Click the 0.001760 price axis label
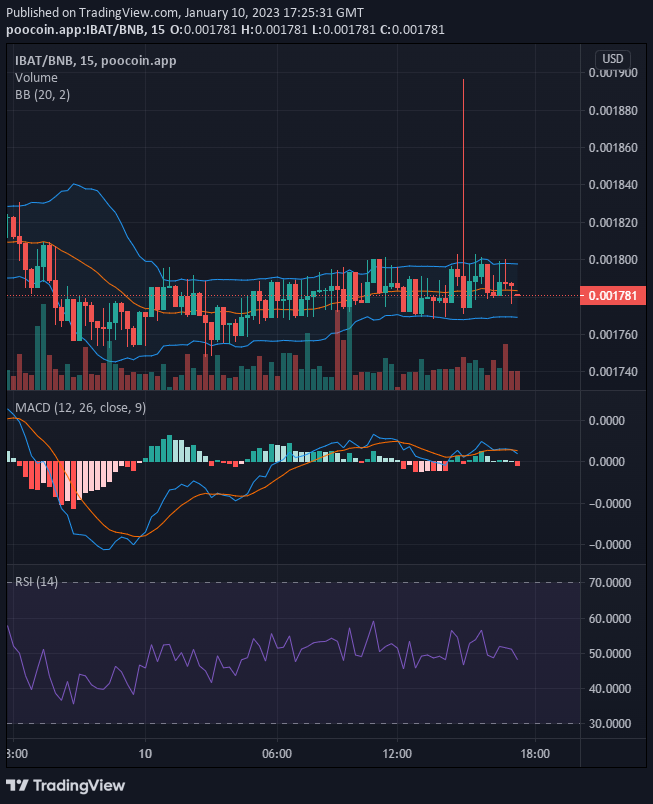 [613, 334]
